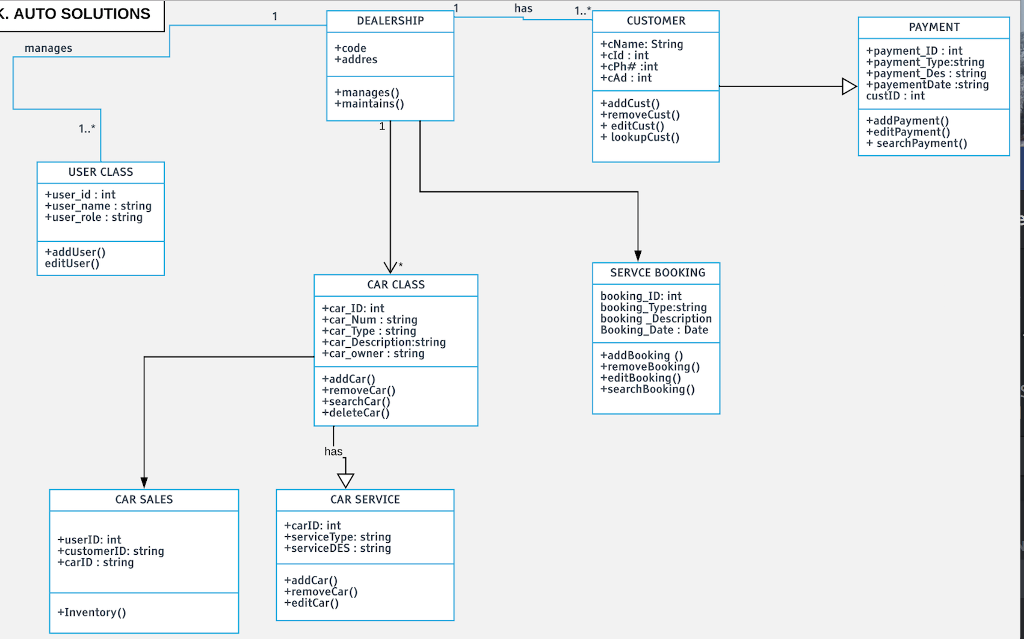Viewport: 1024px width, 639px height.
Task: Select the +searchPayment() operation in PAYMENT
Action: coord(918,143)
